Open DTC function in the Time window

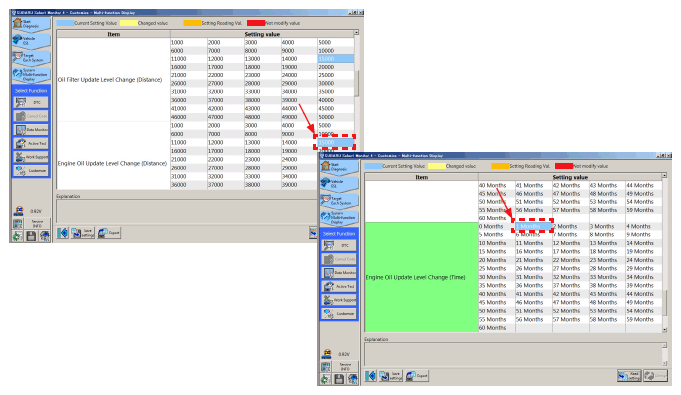coord(340,246)
